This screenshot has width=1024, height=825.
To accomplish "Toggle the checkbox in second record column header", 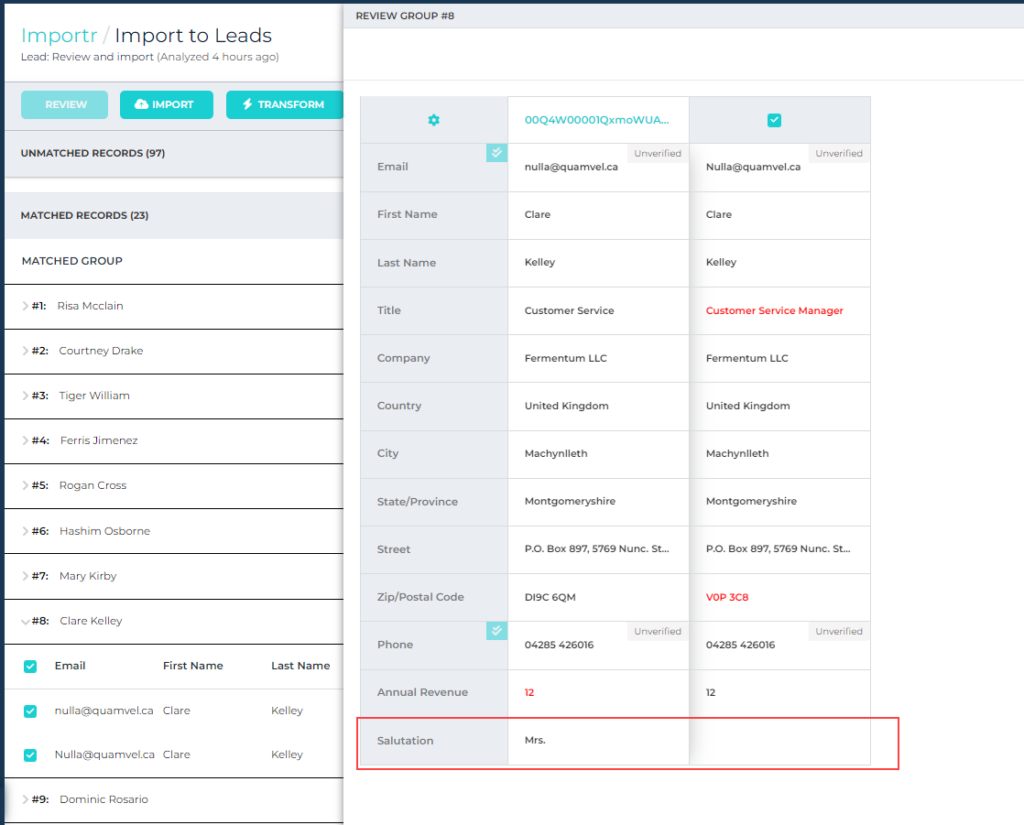I will pos(774,120).
